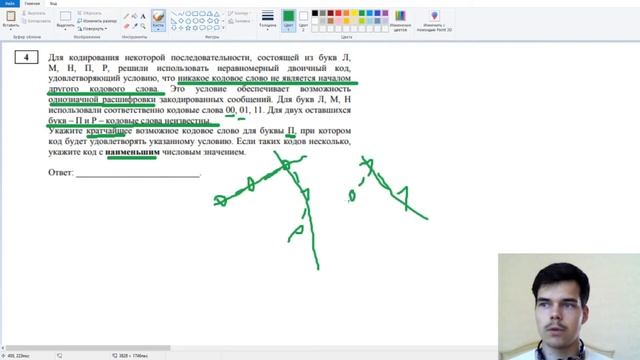Choose the Rounded rectangle shape

coord(202,13)
